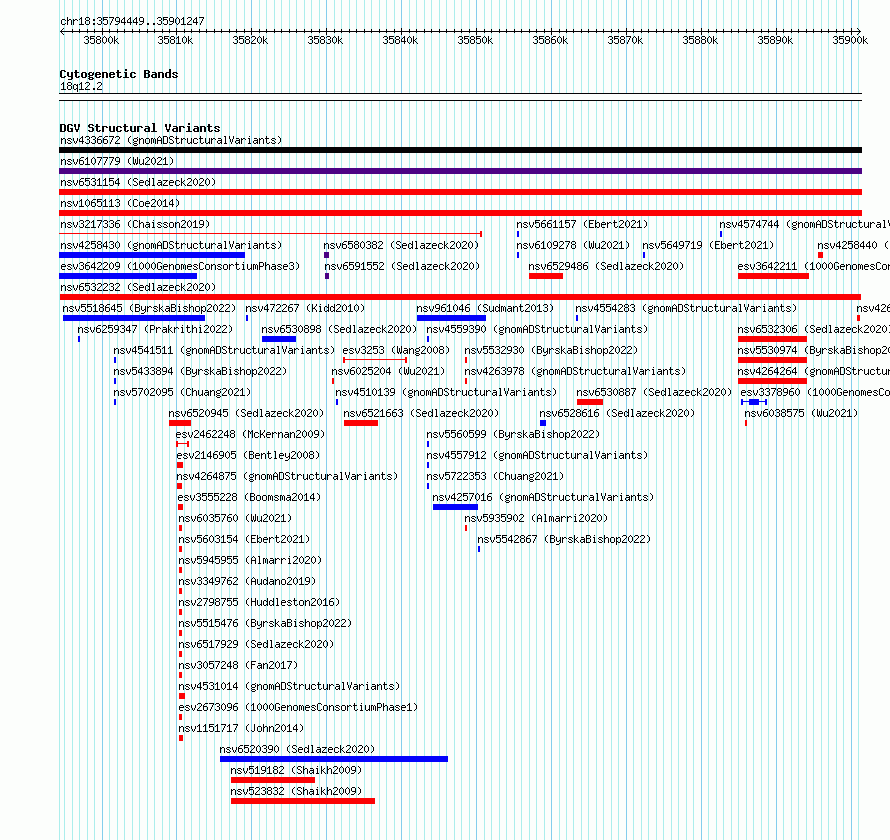Click nsv6520945 (Sedlazeck2020) label

246,413
